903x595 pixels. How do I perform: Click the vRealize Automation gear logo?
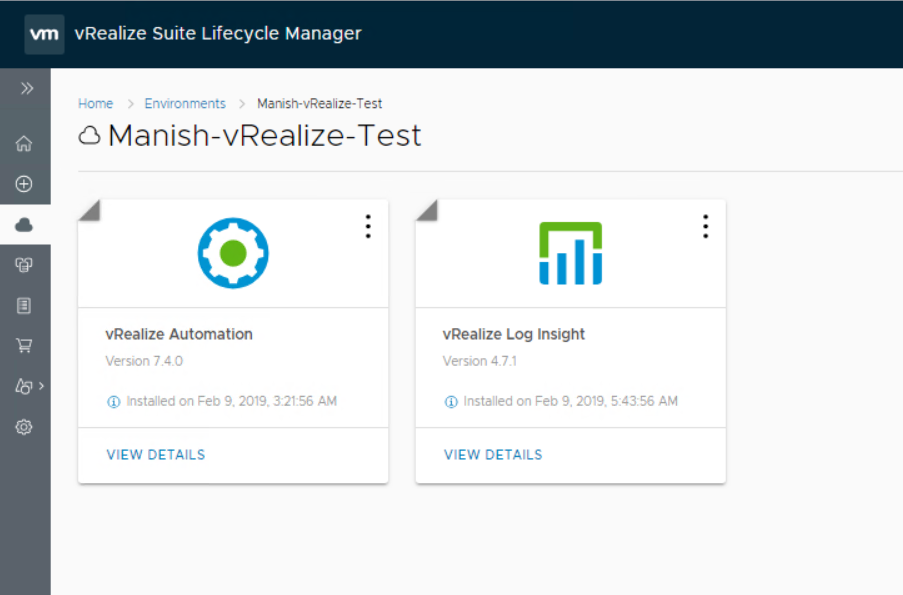[x=233, y=253]
